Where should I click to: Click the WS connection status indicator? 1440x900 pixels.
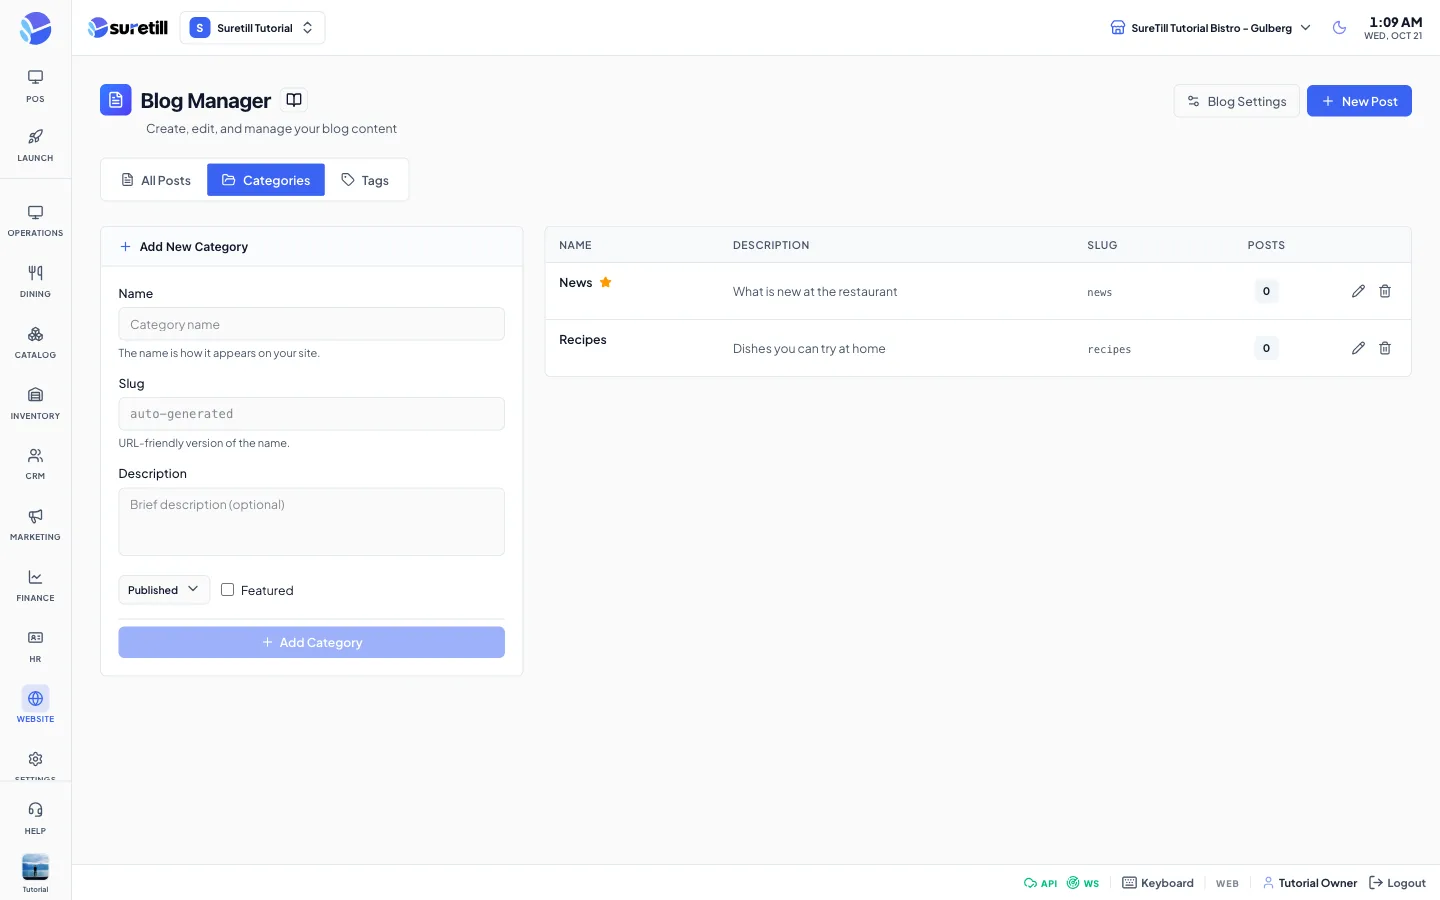coord(1083,883)
